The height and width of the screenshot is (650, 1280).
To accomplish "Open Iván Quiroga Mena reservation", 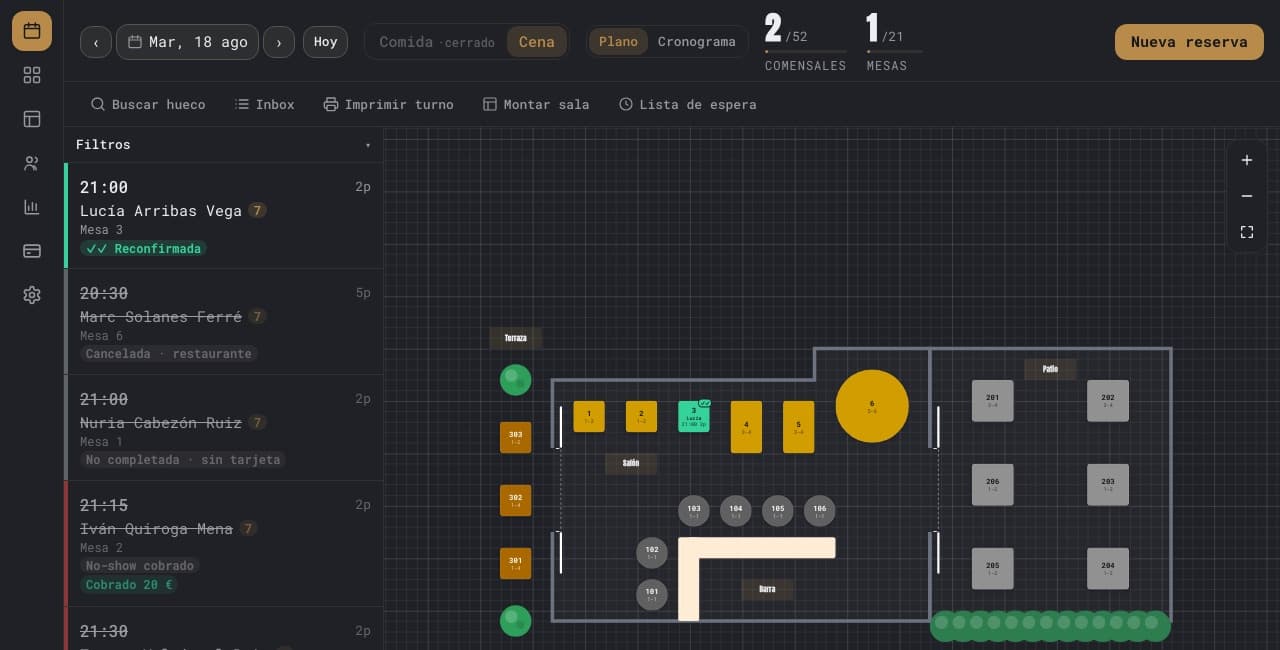I will pyautogui.click(x=223, y=544).
